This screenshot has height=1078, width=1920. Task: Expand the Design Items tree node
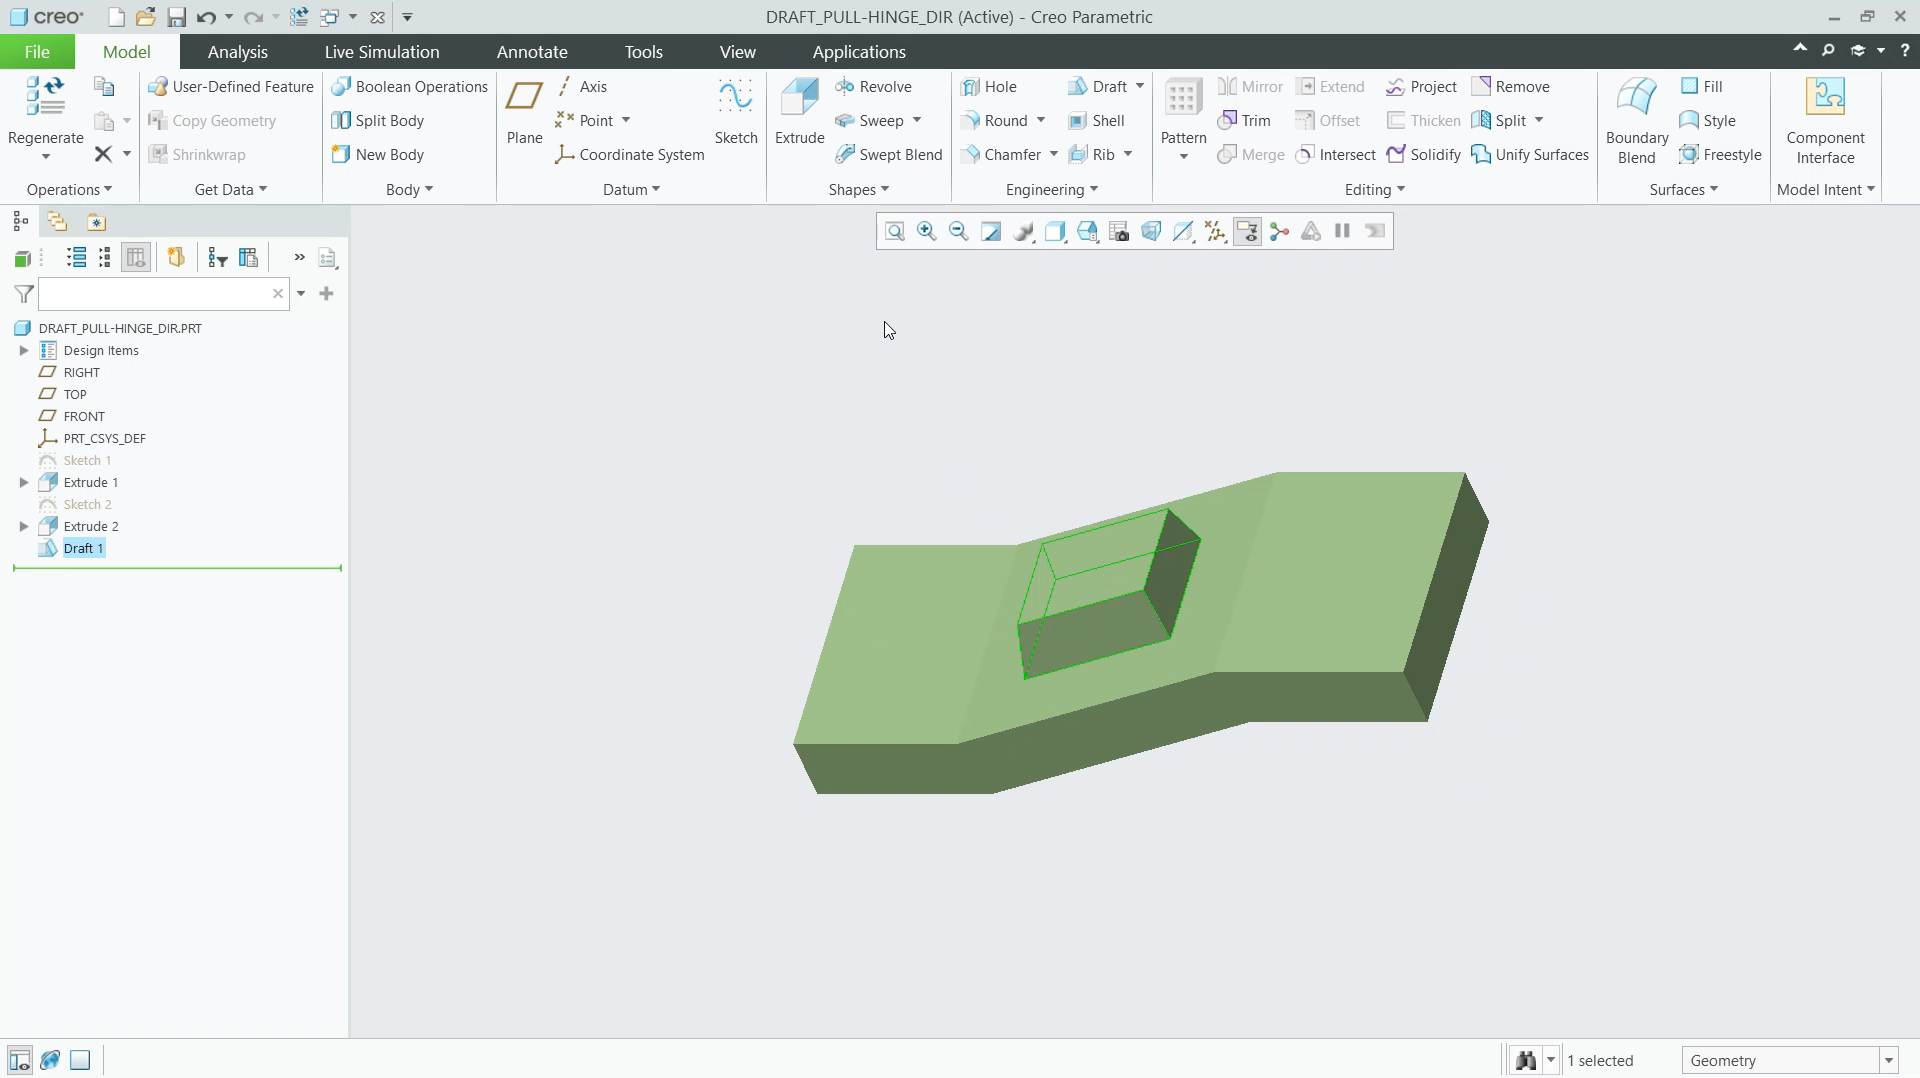[x=24, y=351]
